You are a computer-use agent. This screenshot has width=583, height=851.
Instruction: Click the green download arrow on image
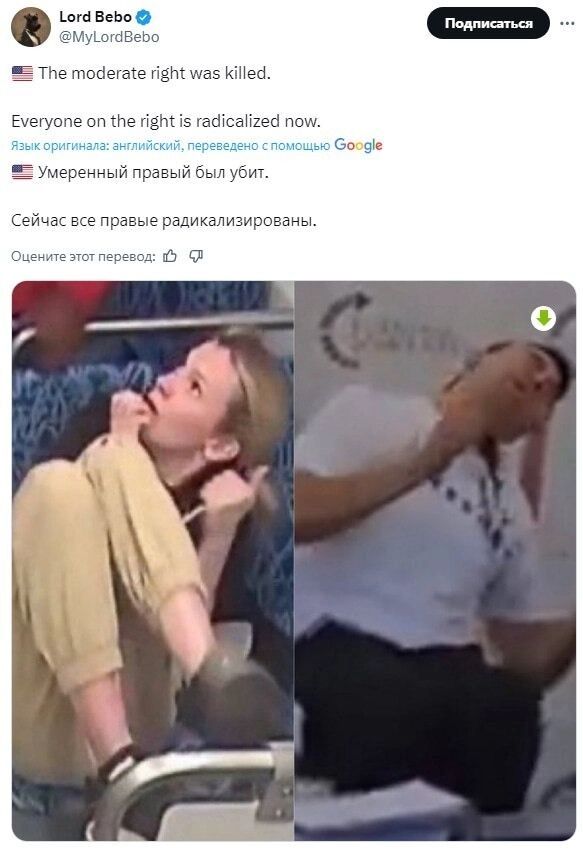point(543,318)
